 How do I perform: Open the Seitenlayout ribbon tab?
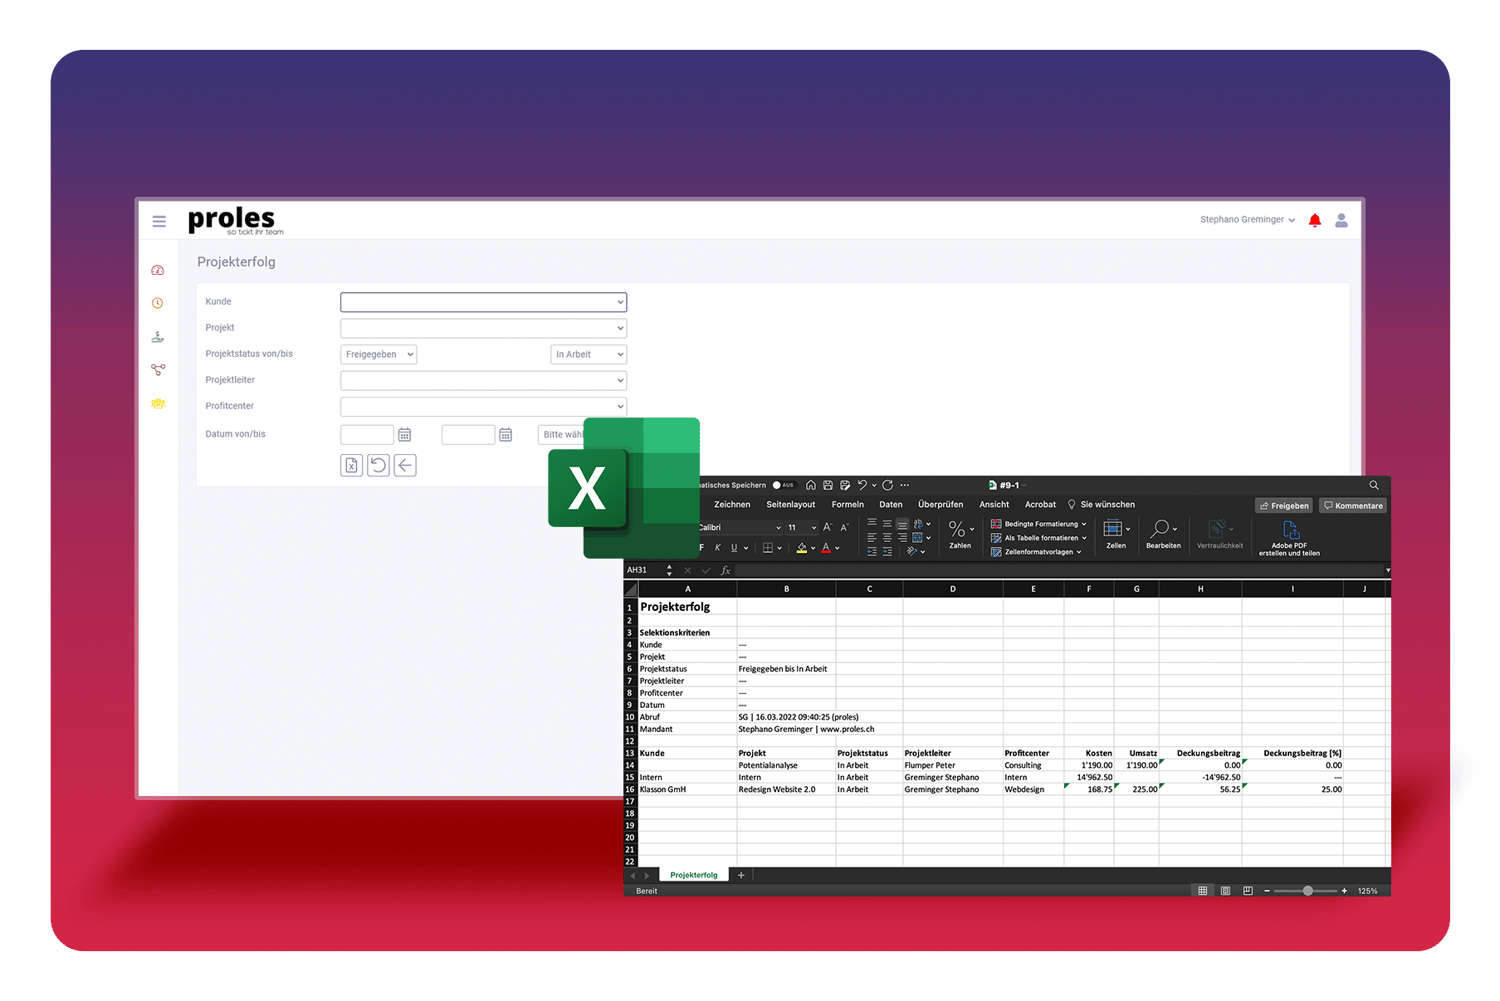790,505
